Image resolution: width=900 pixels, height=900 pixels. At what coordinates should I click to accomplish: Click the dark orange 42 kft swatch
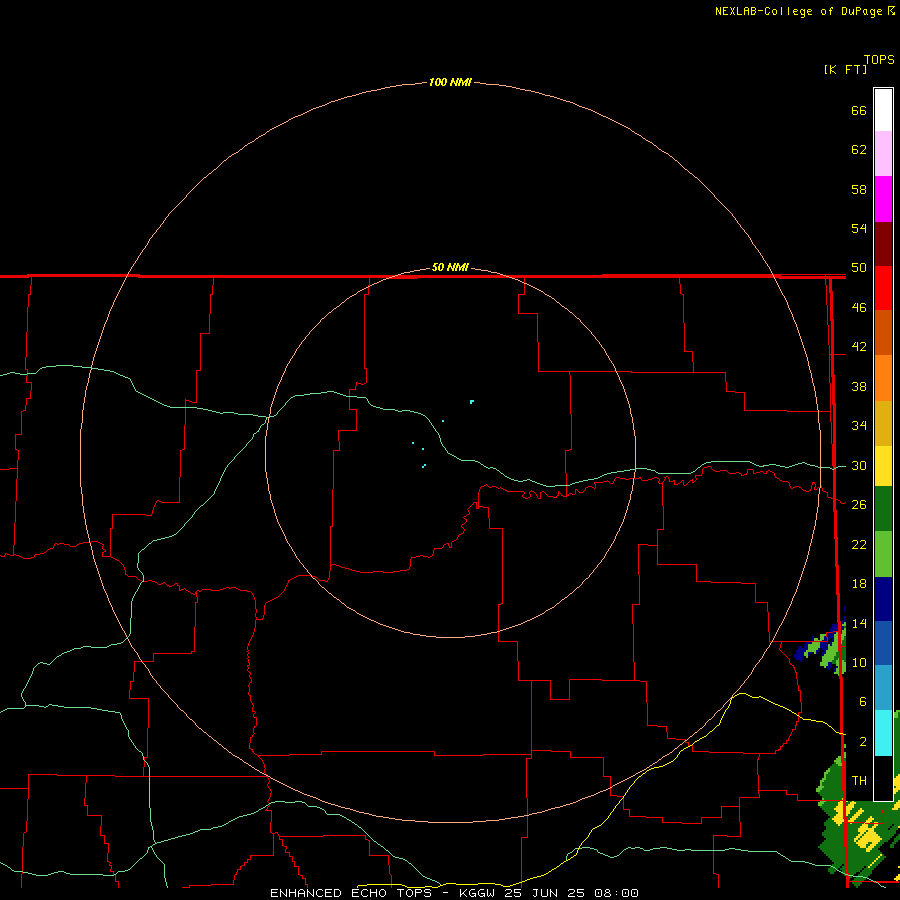(x=883, y=333)
